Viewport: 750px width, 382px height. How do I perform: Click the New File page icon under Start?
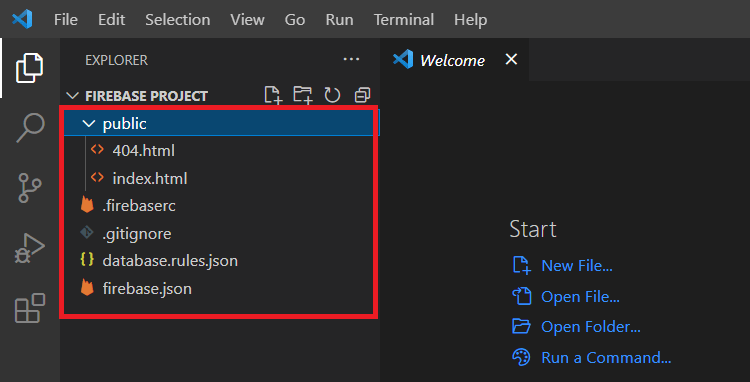click(x=521, y=265)
